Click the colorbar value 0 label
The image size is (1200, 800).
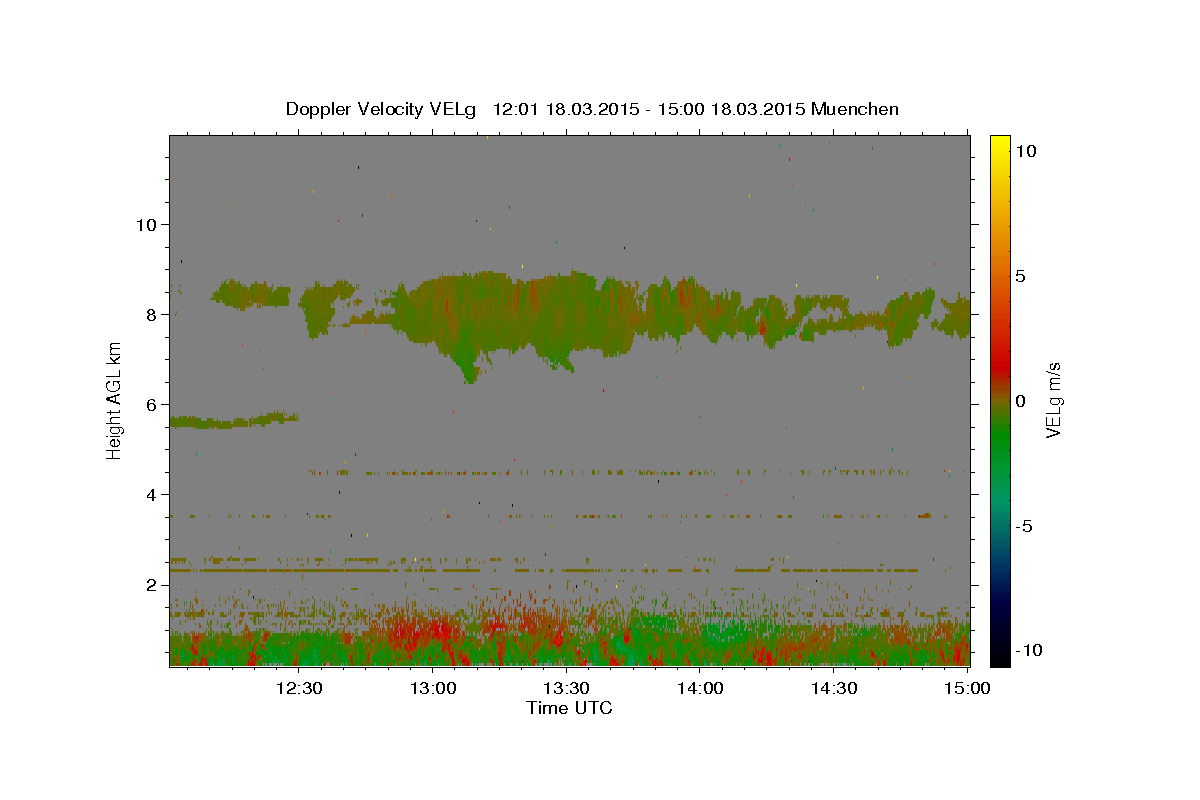pyautogui.click(x=1020, y=401)
